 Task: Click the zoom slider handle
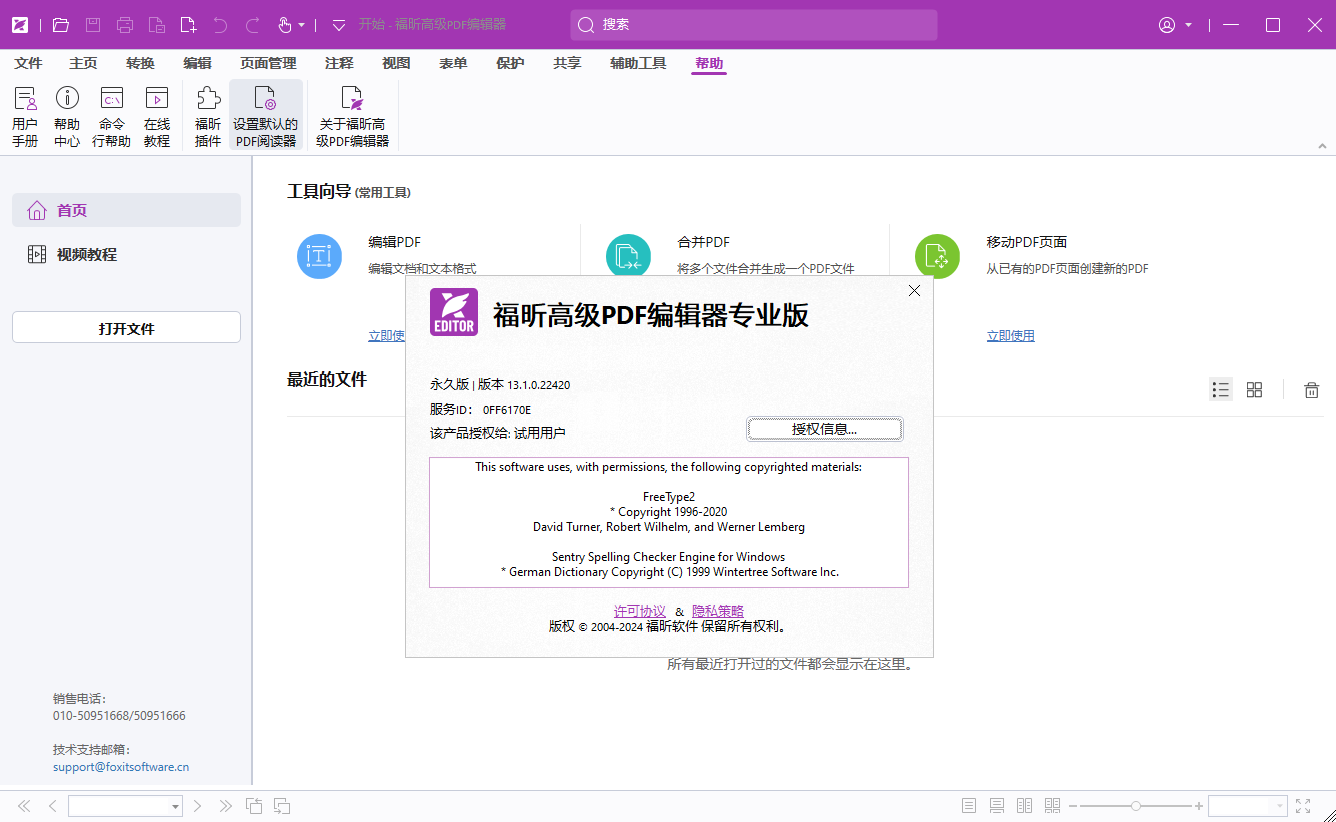click(1135, 806)
